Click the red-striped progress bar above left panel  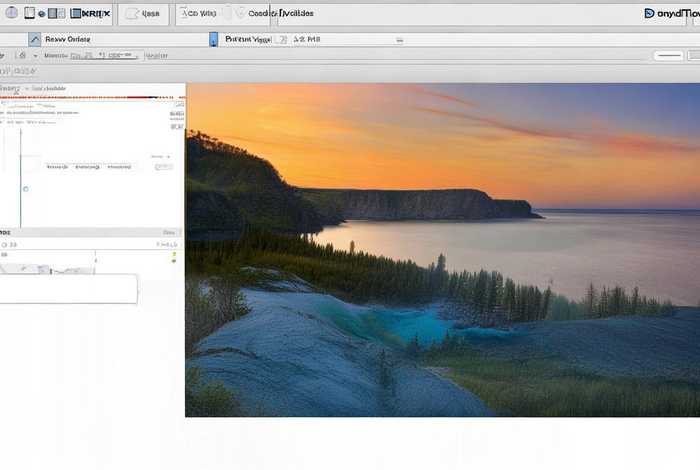92,97
